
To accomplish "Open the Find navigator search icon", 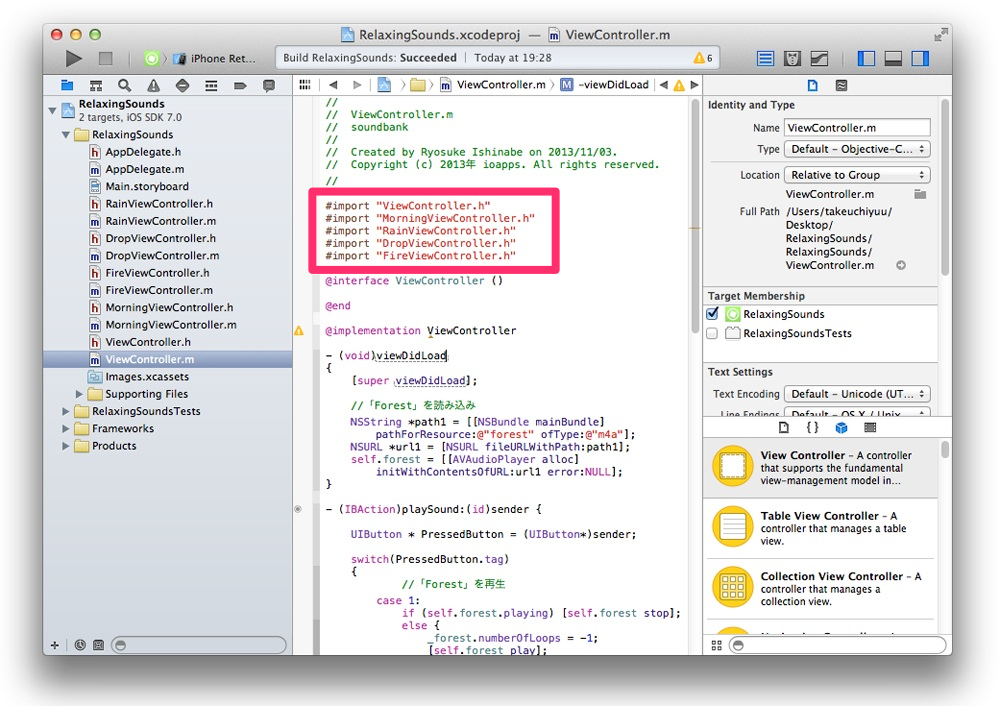I will pos(125,86).
